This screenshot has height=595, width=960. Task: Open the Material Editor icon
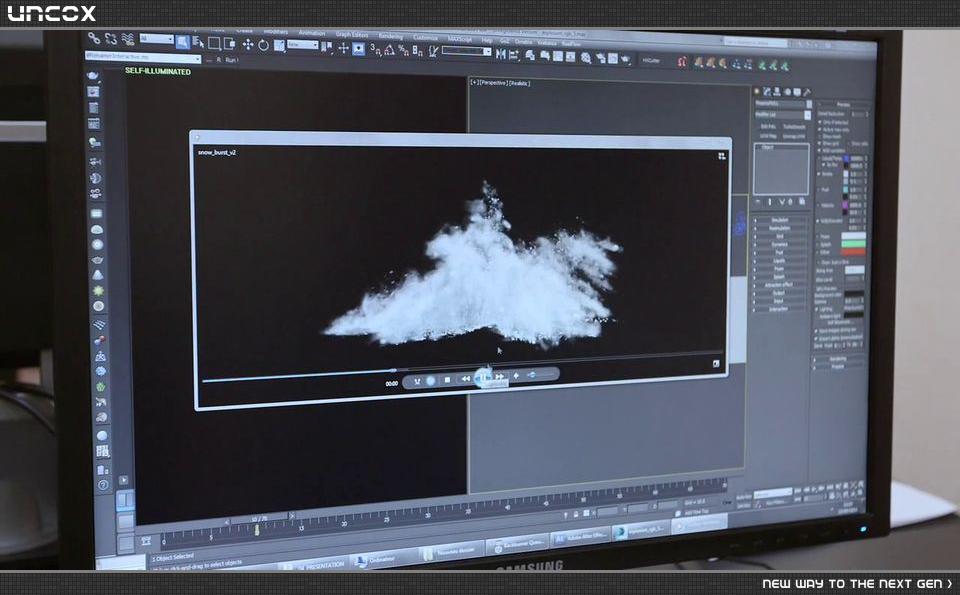586,58
